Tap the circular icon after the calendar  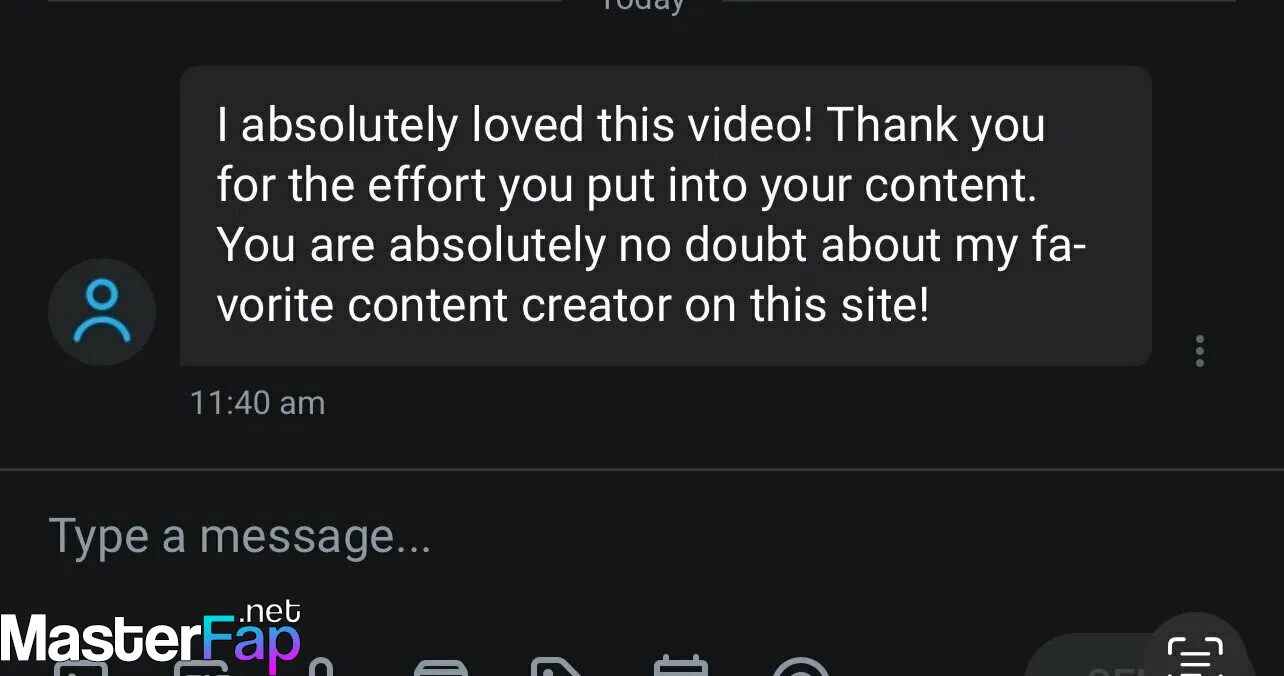pos(801,667)
